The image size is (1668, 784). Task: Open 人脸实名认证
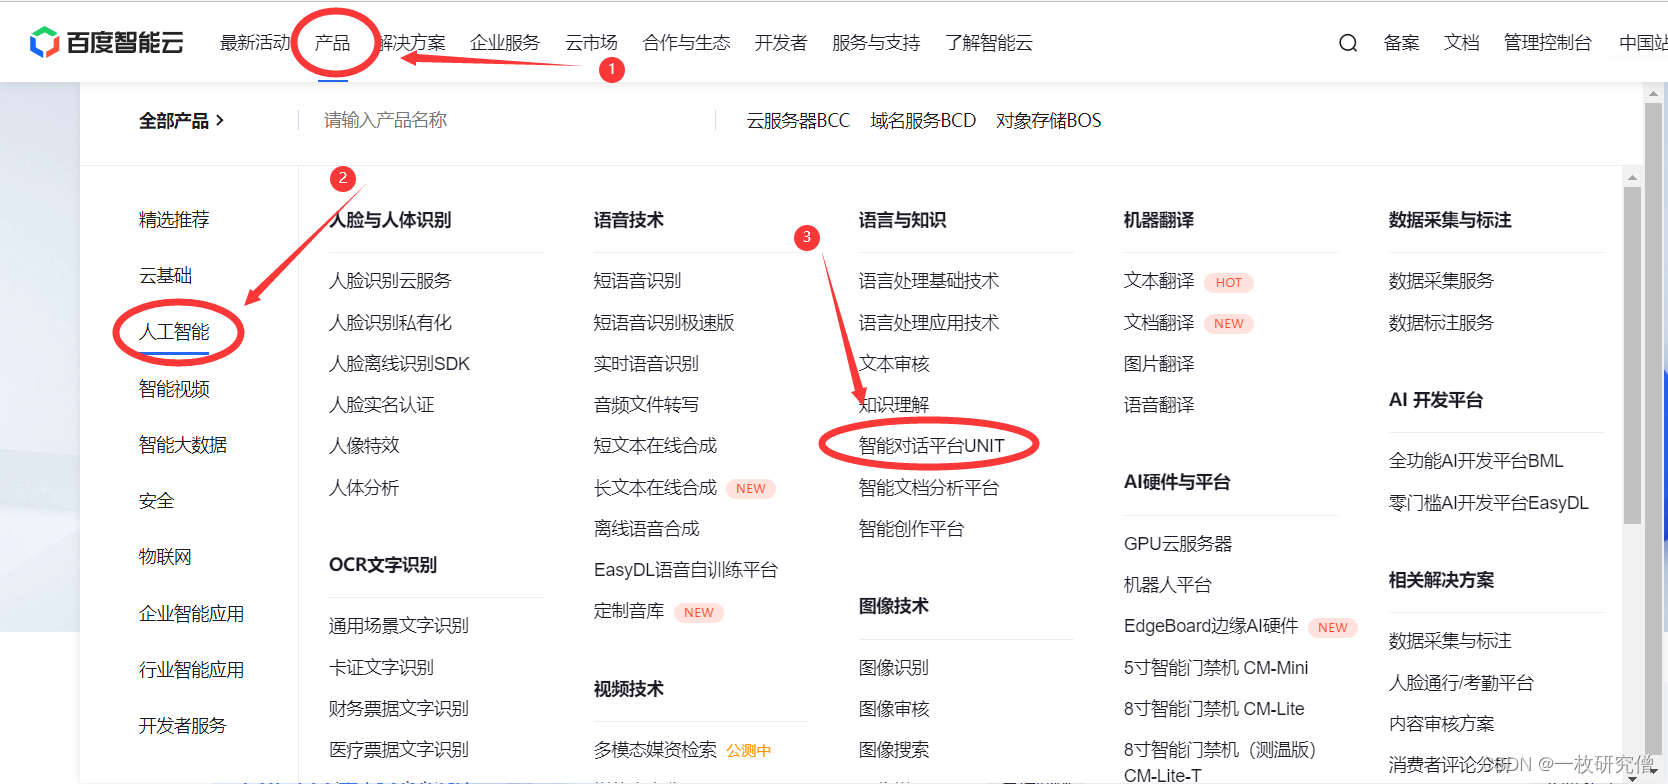(382, 405)
